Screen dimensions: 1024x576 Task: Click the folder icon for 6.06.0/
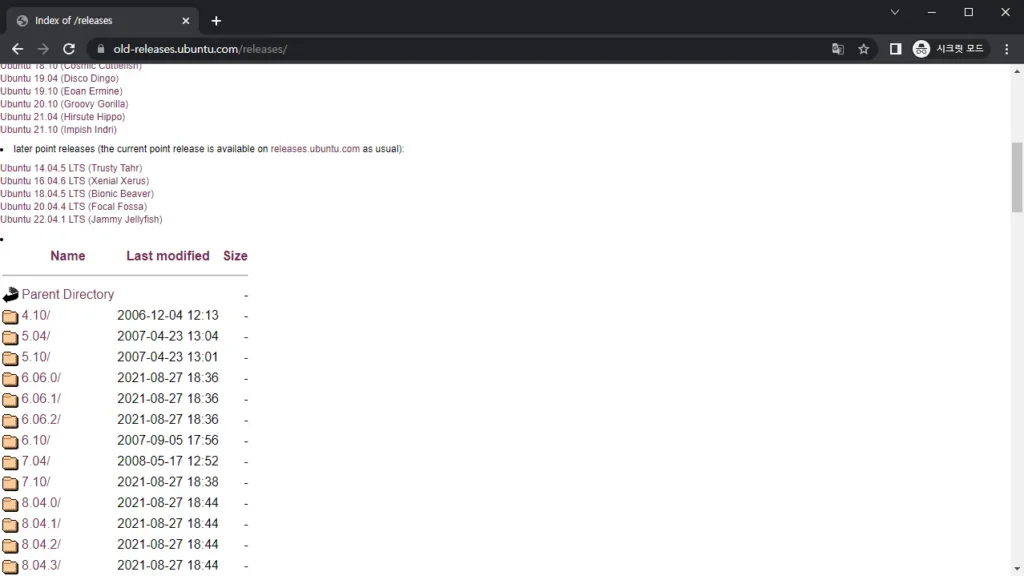point(10,379)
